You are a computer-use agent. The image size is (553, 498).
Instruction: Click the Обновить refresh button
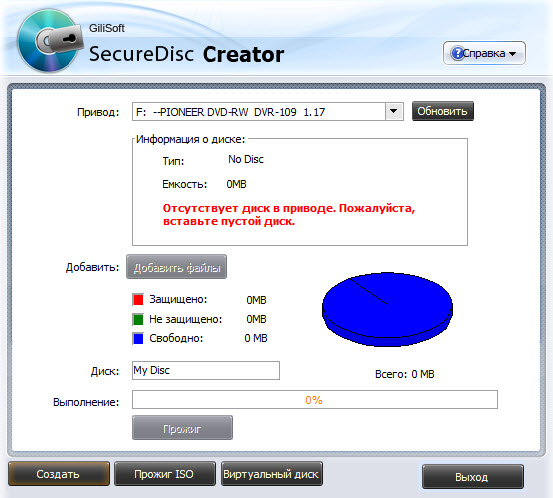[x=443, y=111]
